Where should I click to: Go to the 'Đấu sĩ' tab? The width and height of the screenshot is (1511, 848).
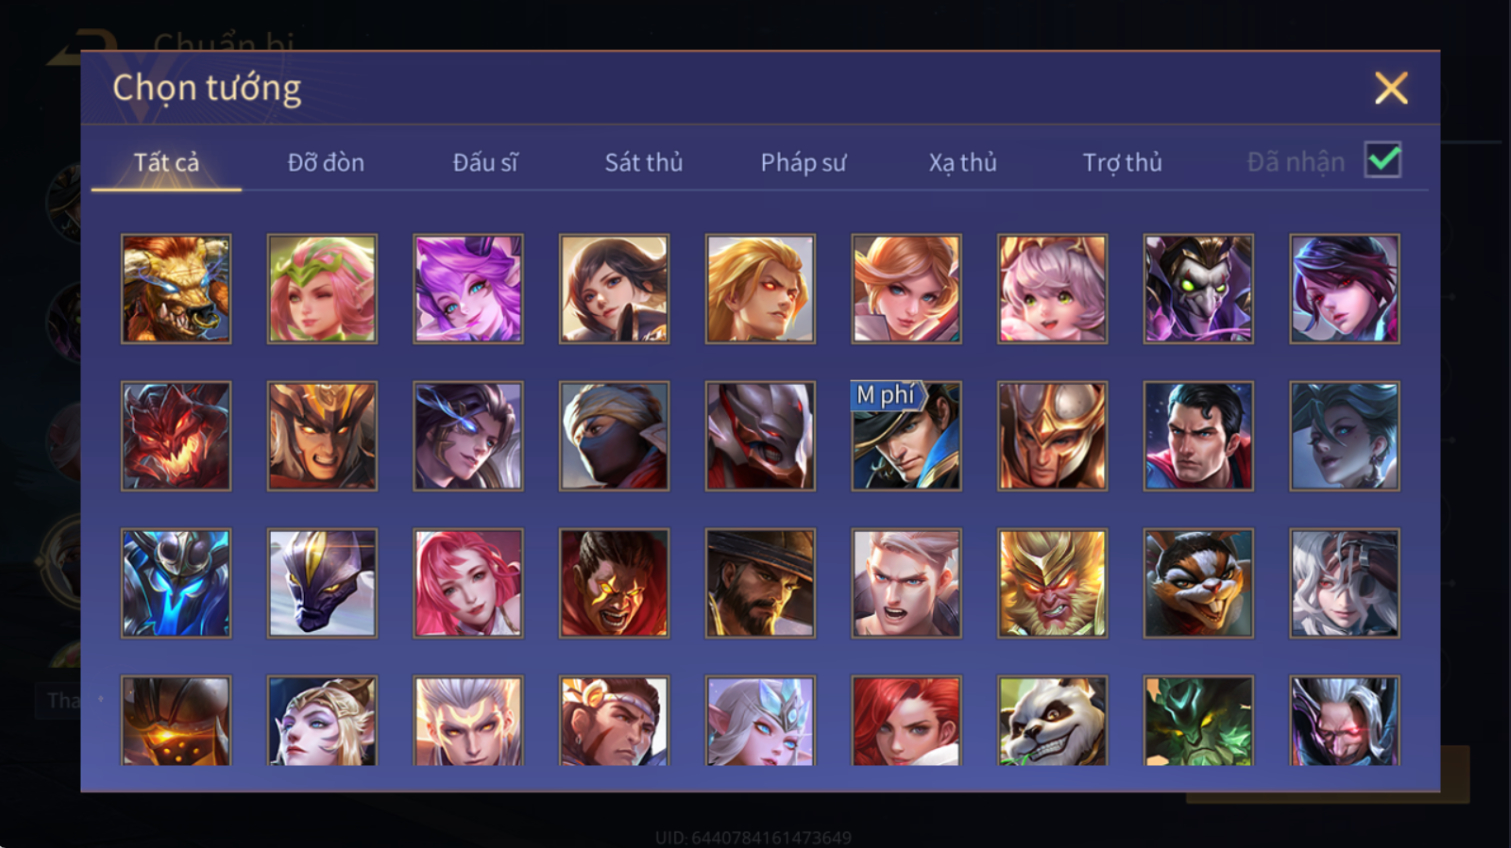(x=485, y=162)
